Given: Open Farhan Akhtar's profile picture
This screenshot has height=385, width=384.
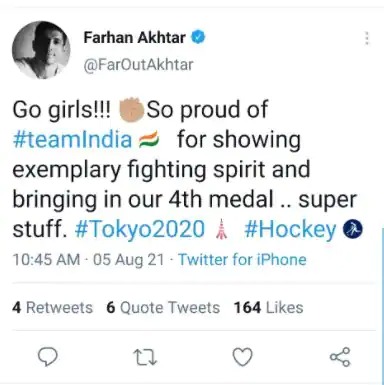Looking at the screenshot, I should point(41,50).
